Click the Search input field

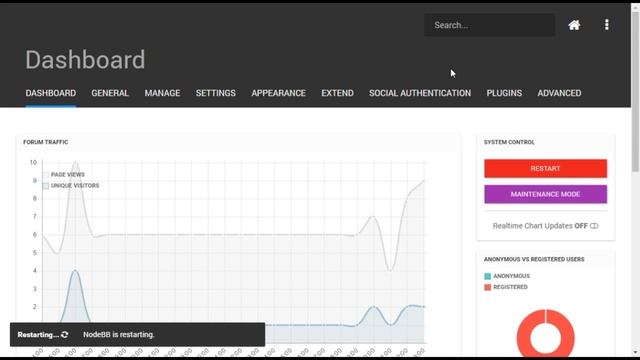click(x=489, y=25)
